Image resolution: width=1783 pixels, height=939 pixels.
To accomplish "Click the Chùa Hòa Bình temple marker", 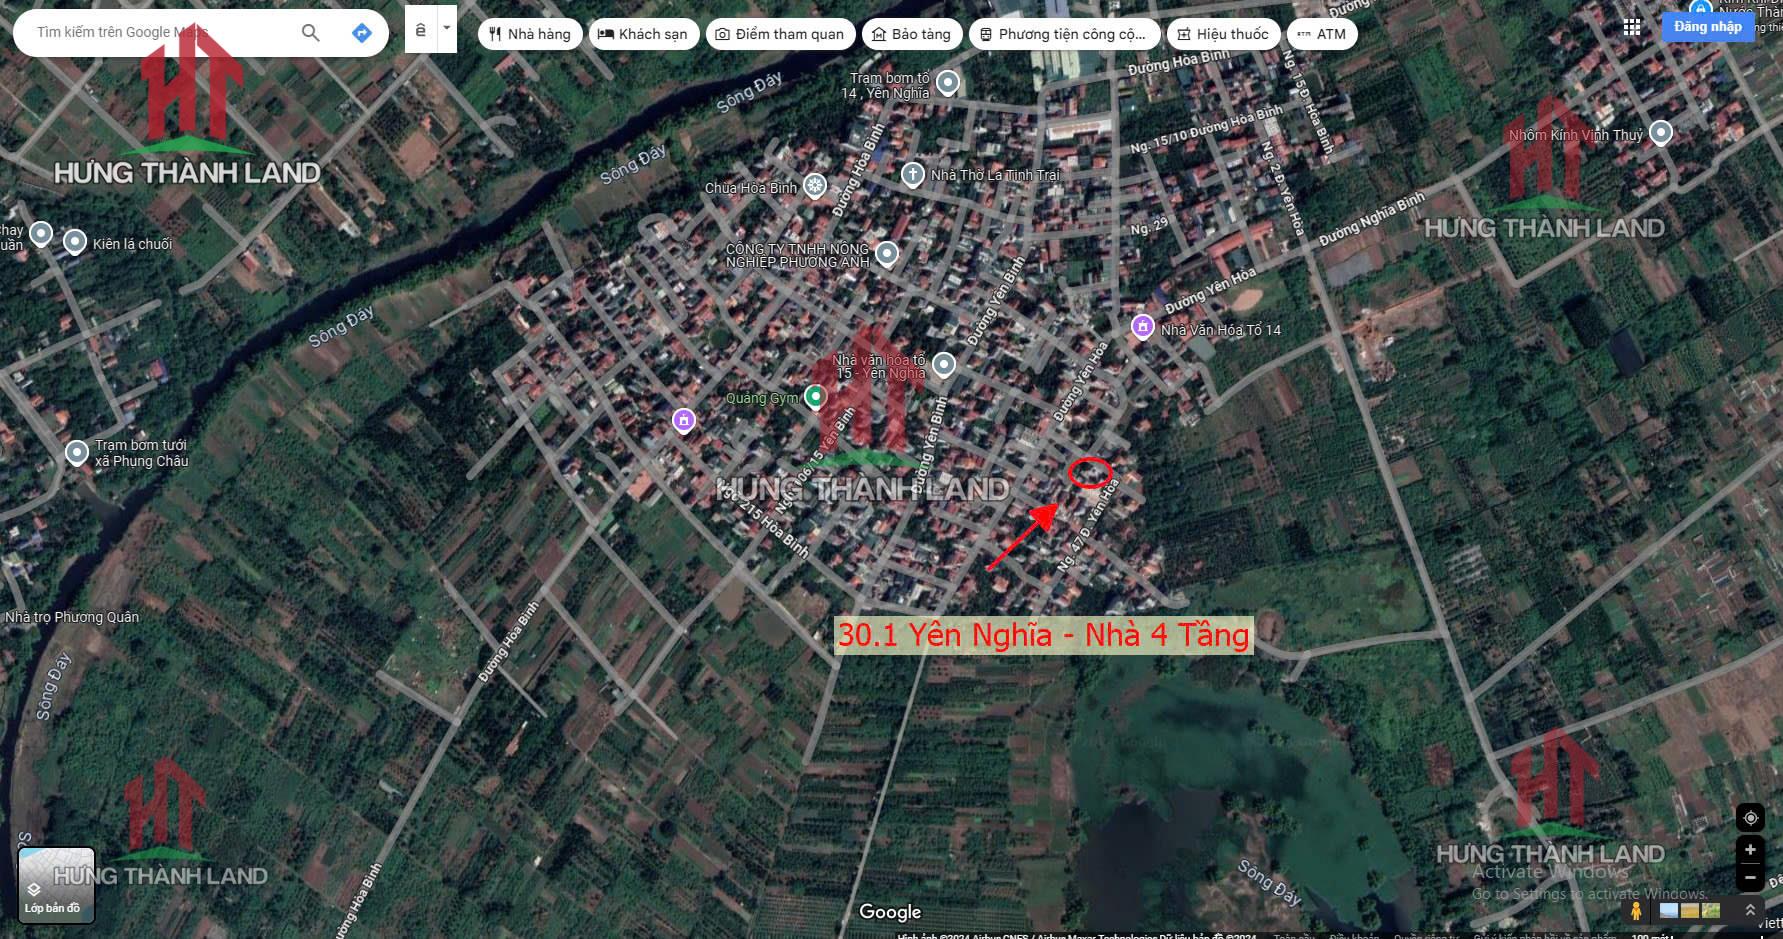I will [816, 187].
